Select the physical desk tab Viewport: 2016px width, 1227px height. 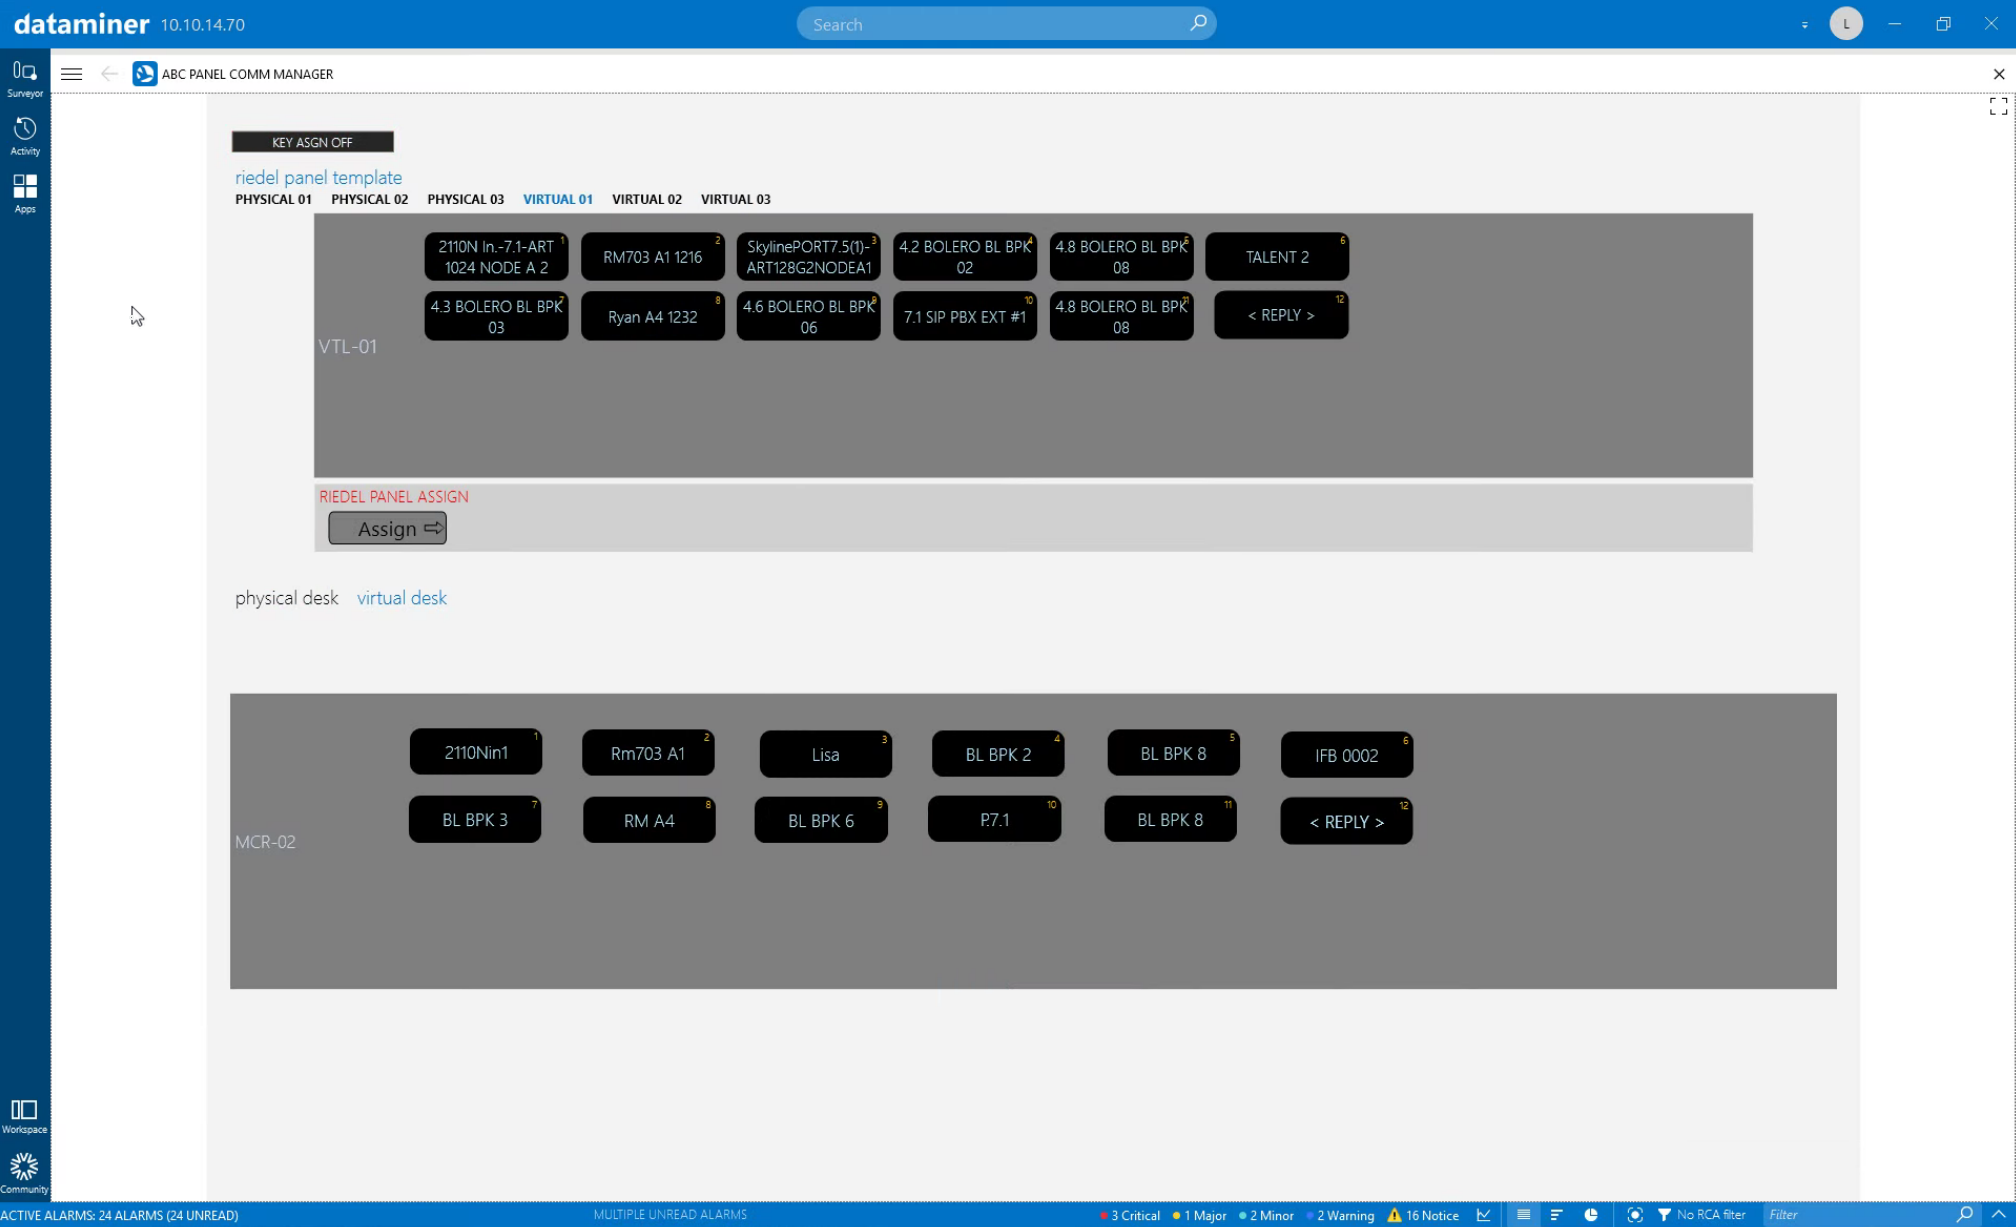[287, 598]
